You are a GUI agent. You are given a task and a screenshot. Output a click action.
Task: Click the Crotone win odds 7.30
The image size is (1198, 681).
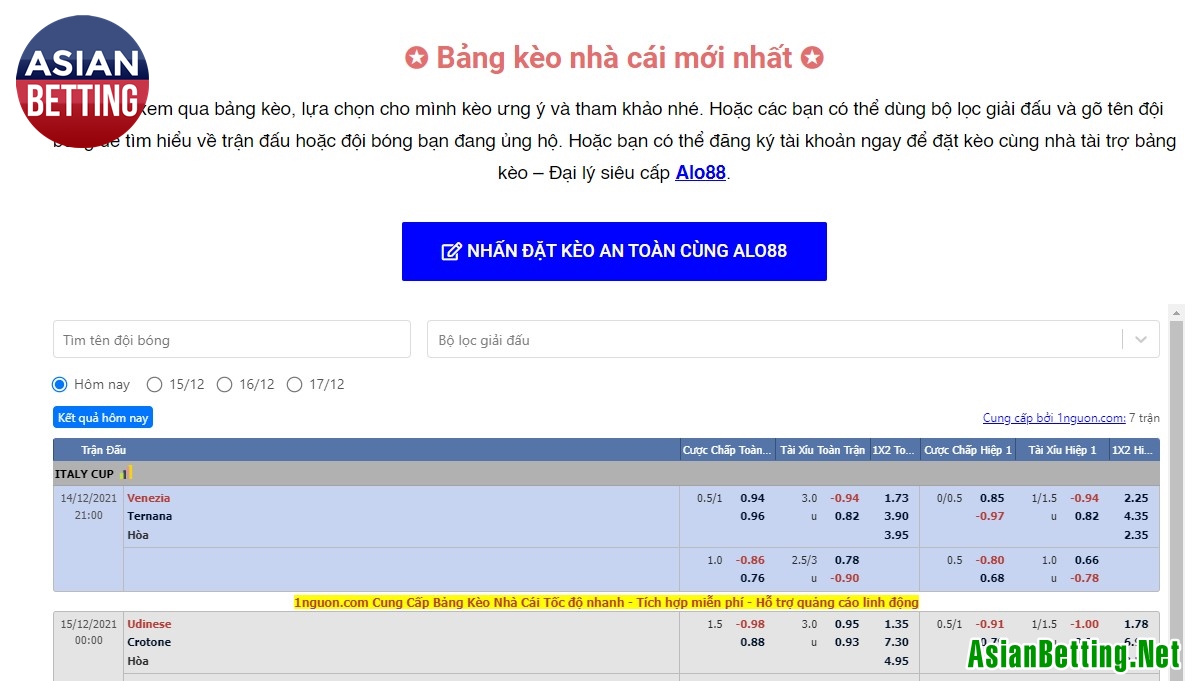pyautogui.click(x=896, y=642)
